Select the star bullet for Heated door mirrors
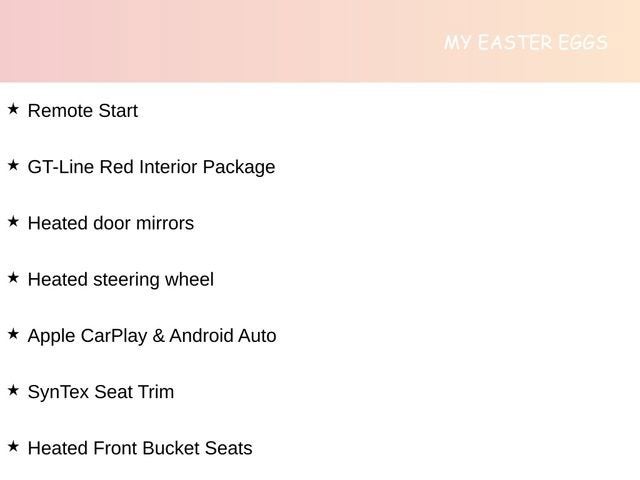Image resolution: width=640 pixels, height=480 pixels. click(x=13, y=221)
